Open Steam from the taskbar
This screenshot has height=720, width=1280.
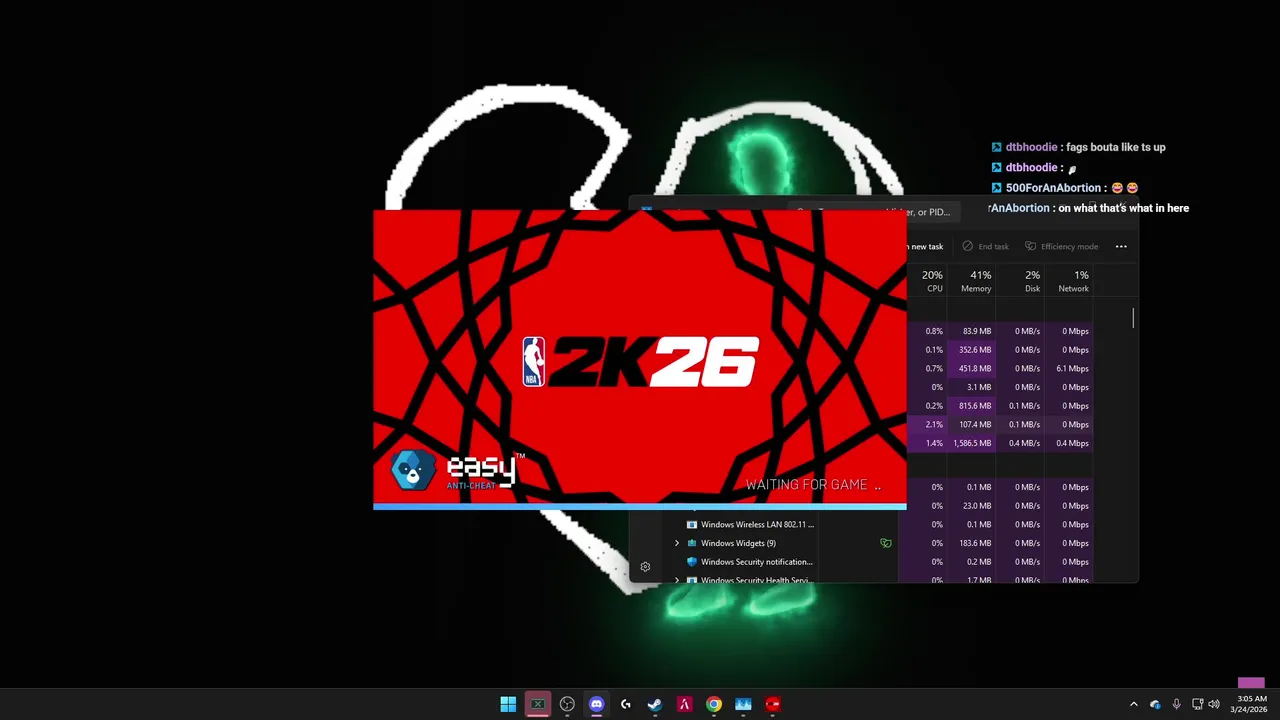(x=655, y=704)
